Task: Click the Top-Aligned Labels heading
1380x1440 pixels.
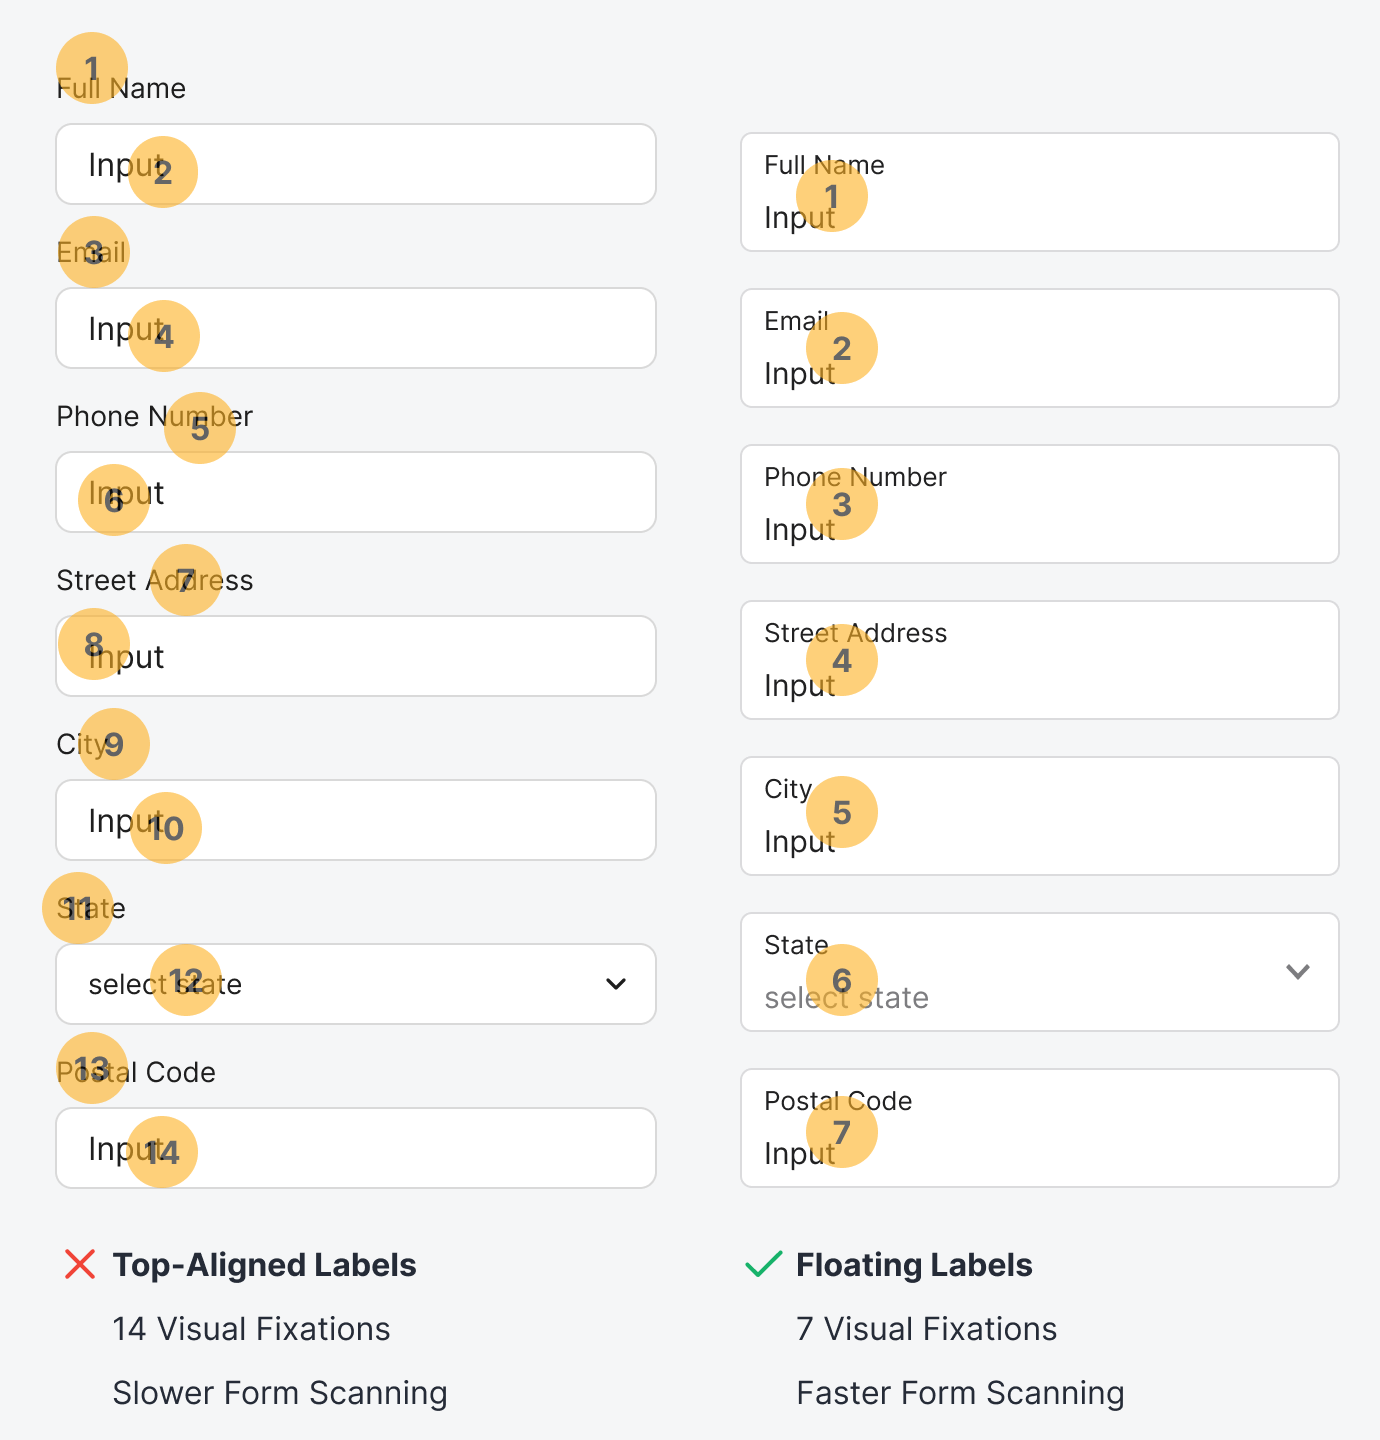Action: 264,1265
